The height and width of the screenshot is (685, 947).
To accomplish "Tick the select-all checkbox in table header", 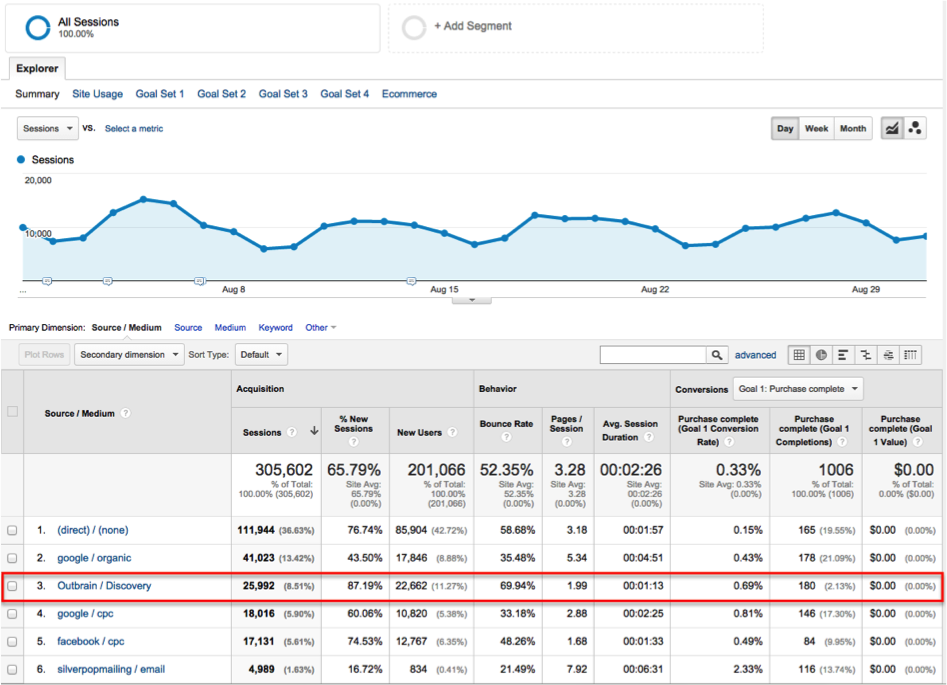I will (x=12, y=412).
